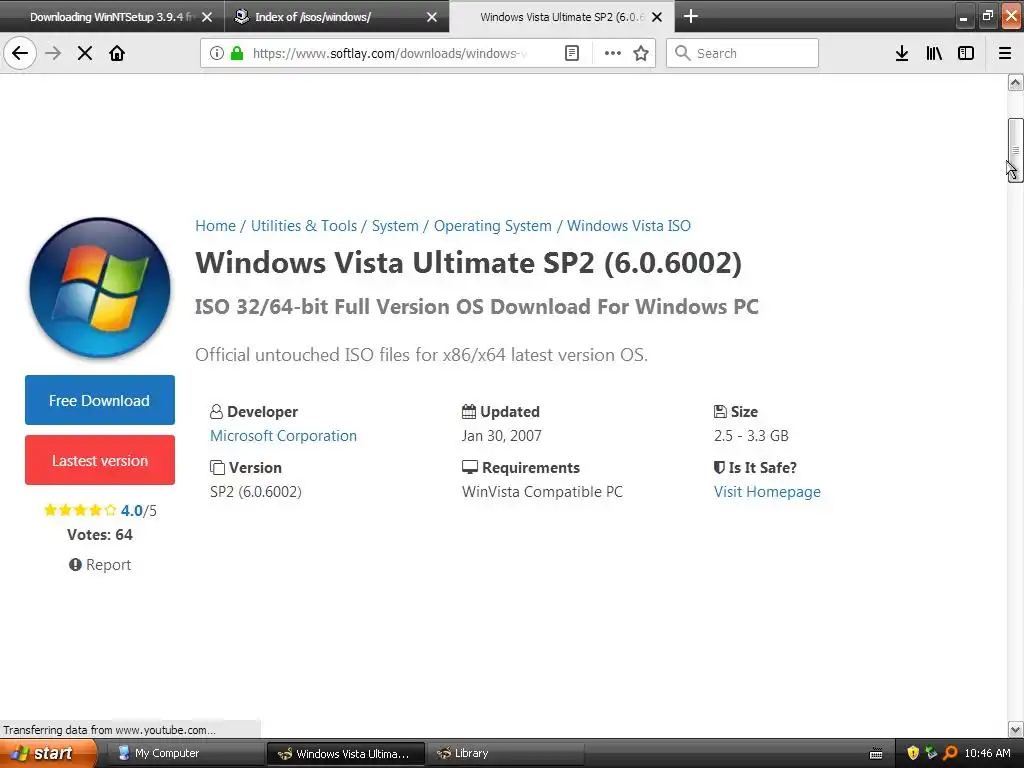
Task: Click the security shield tray icon
Action: (913, 754)
